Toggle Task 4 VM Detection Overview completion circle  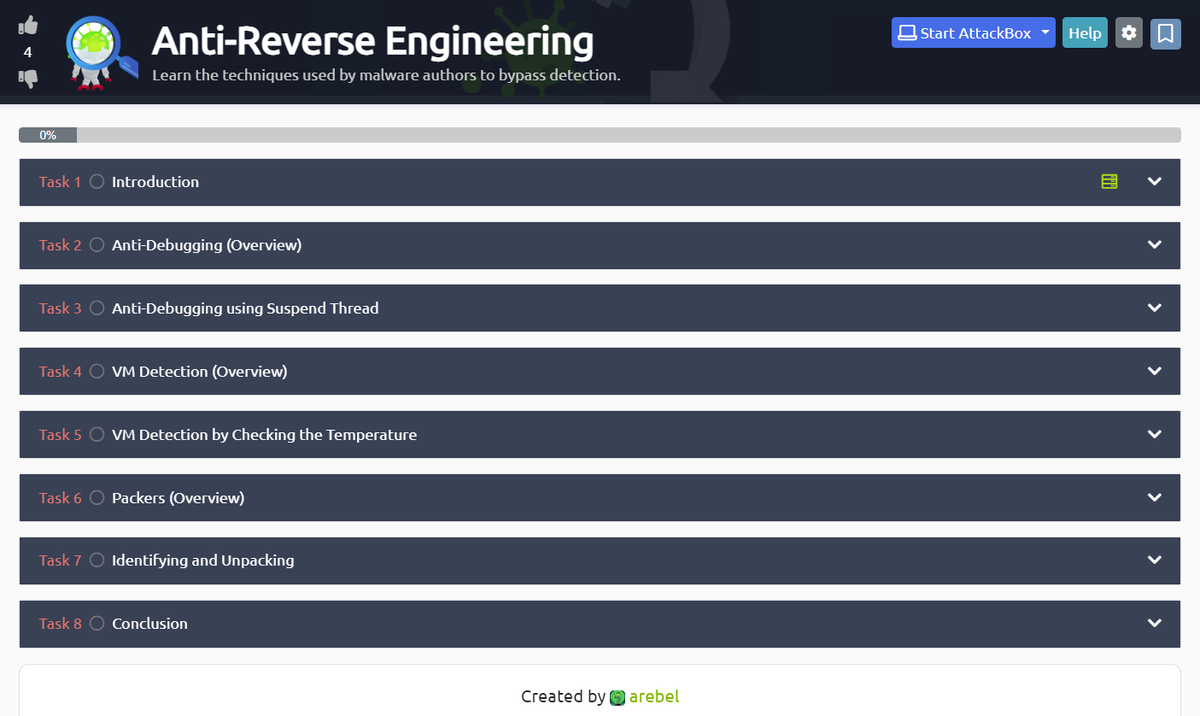[x=97, y=371]
